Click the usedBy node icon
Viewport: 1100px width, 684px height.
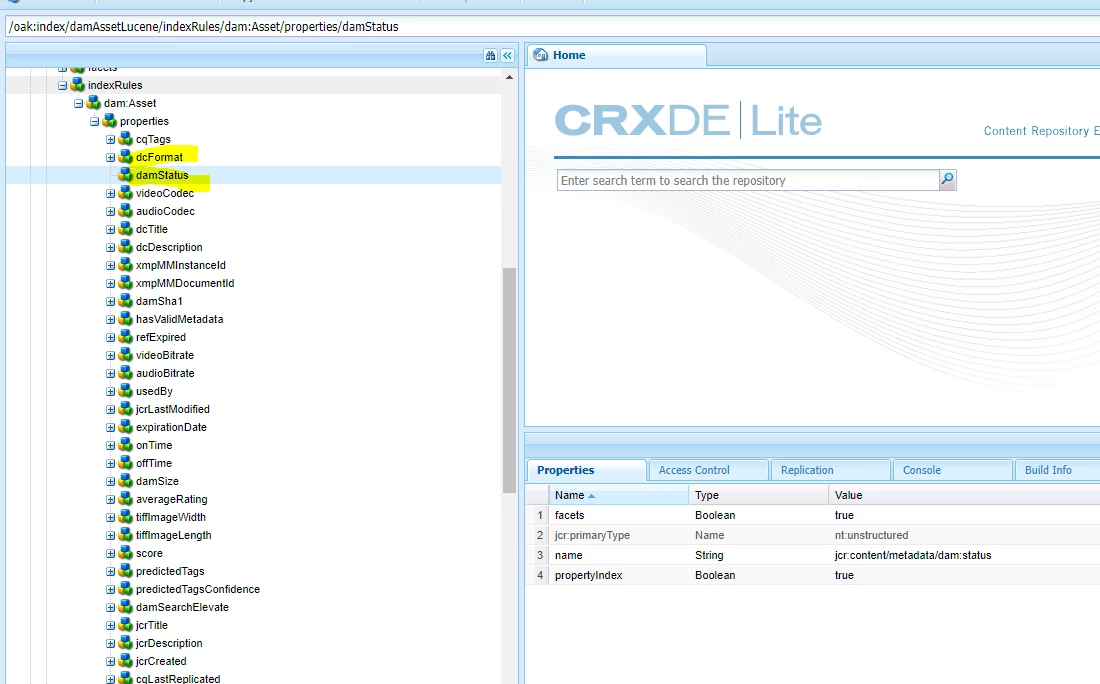(126, 391)
